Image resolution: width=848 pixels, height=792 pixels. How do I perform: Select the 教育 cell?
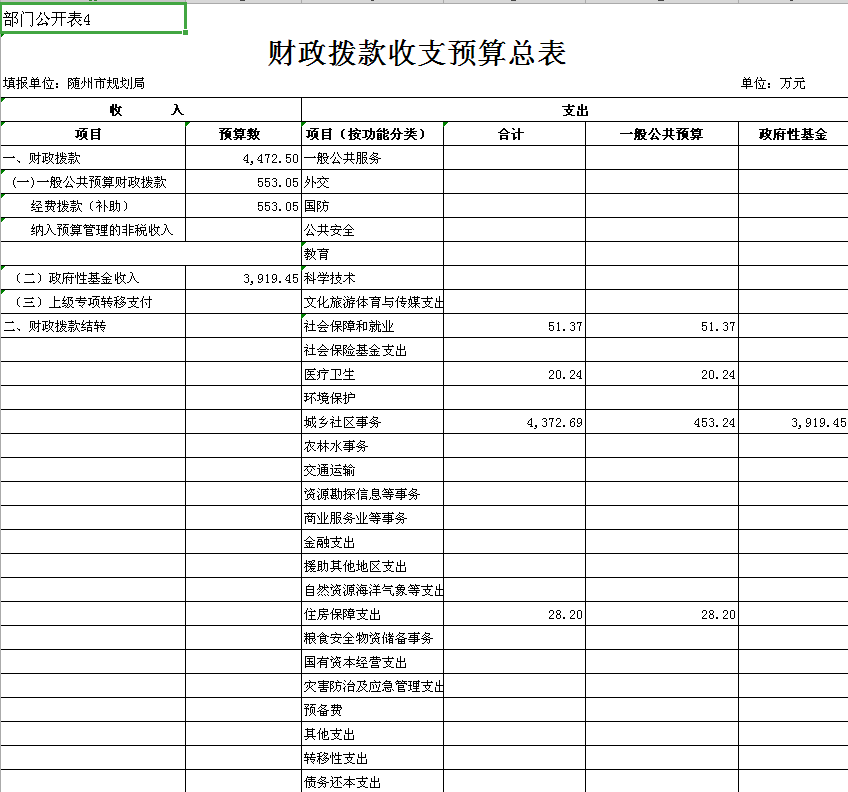(x=373, y=254)
